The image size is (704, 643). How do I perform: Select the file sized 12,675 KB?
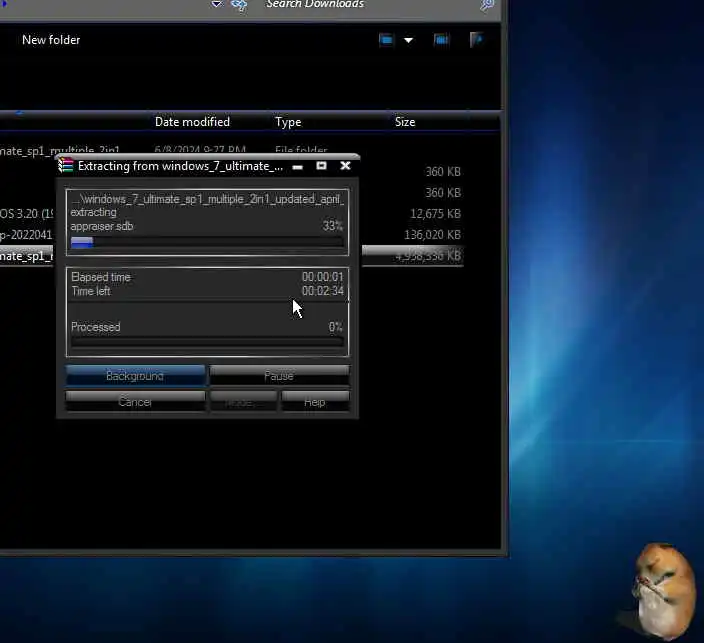pyautogui.click(x=435, y=214)
